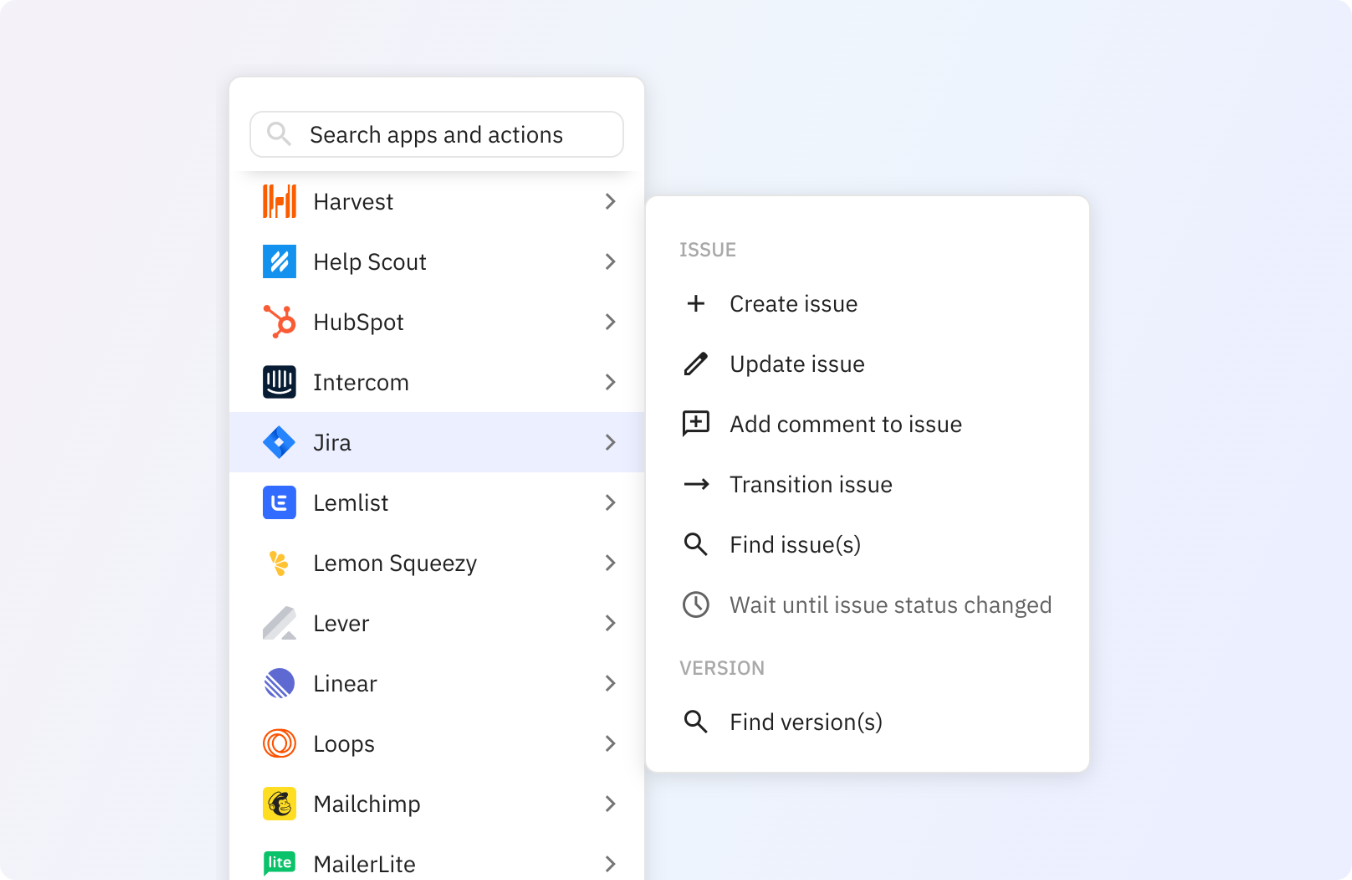Expand the MailerLite row chevron

click(x=610, y=864)
